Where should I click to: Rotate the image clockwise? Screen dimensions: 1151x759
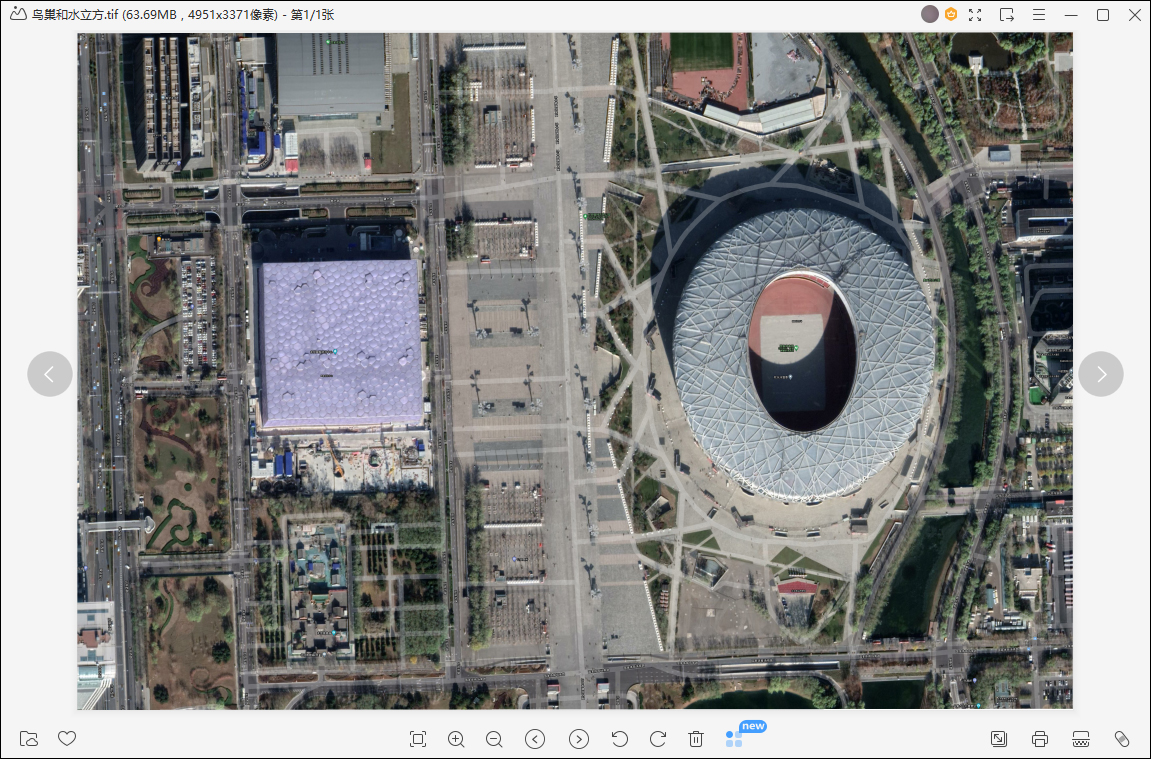pyautogui.click(x=658, y=739)
